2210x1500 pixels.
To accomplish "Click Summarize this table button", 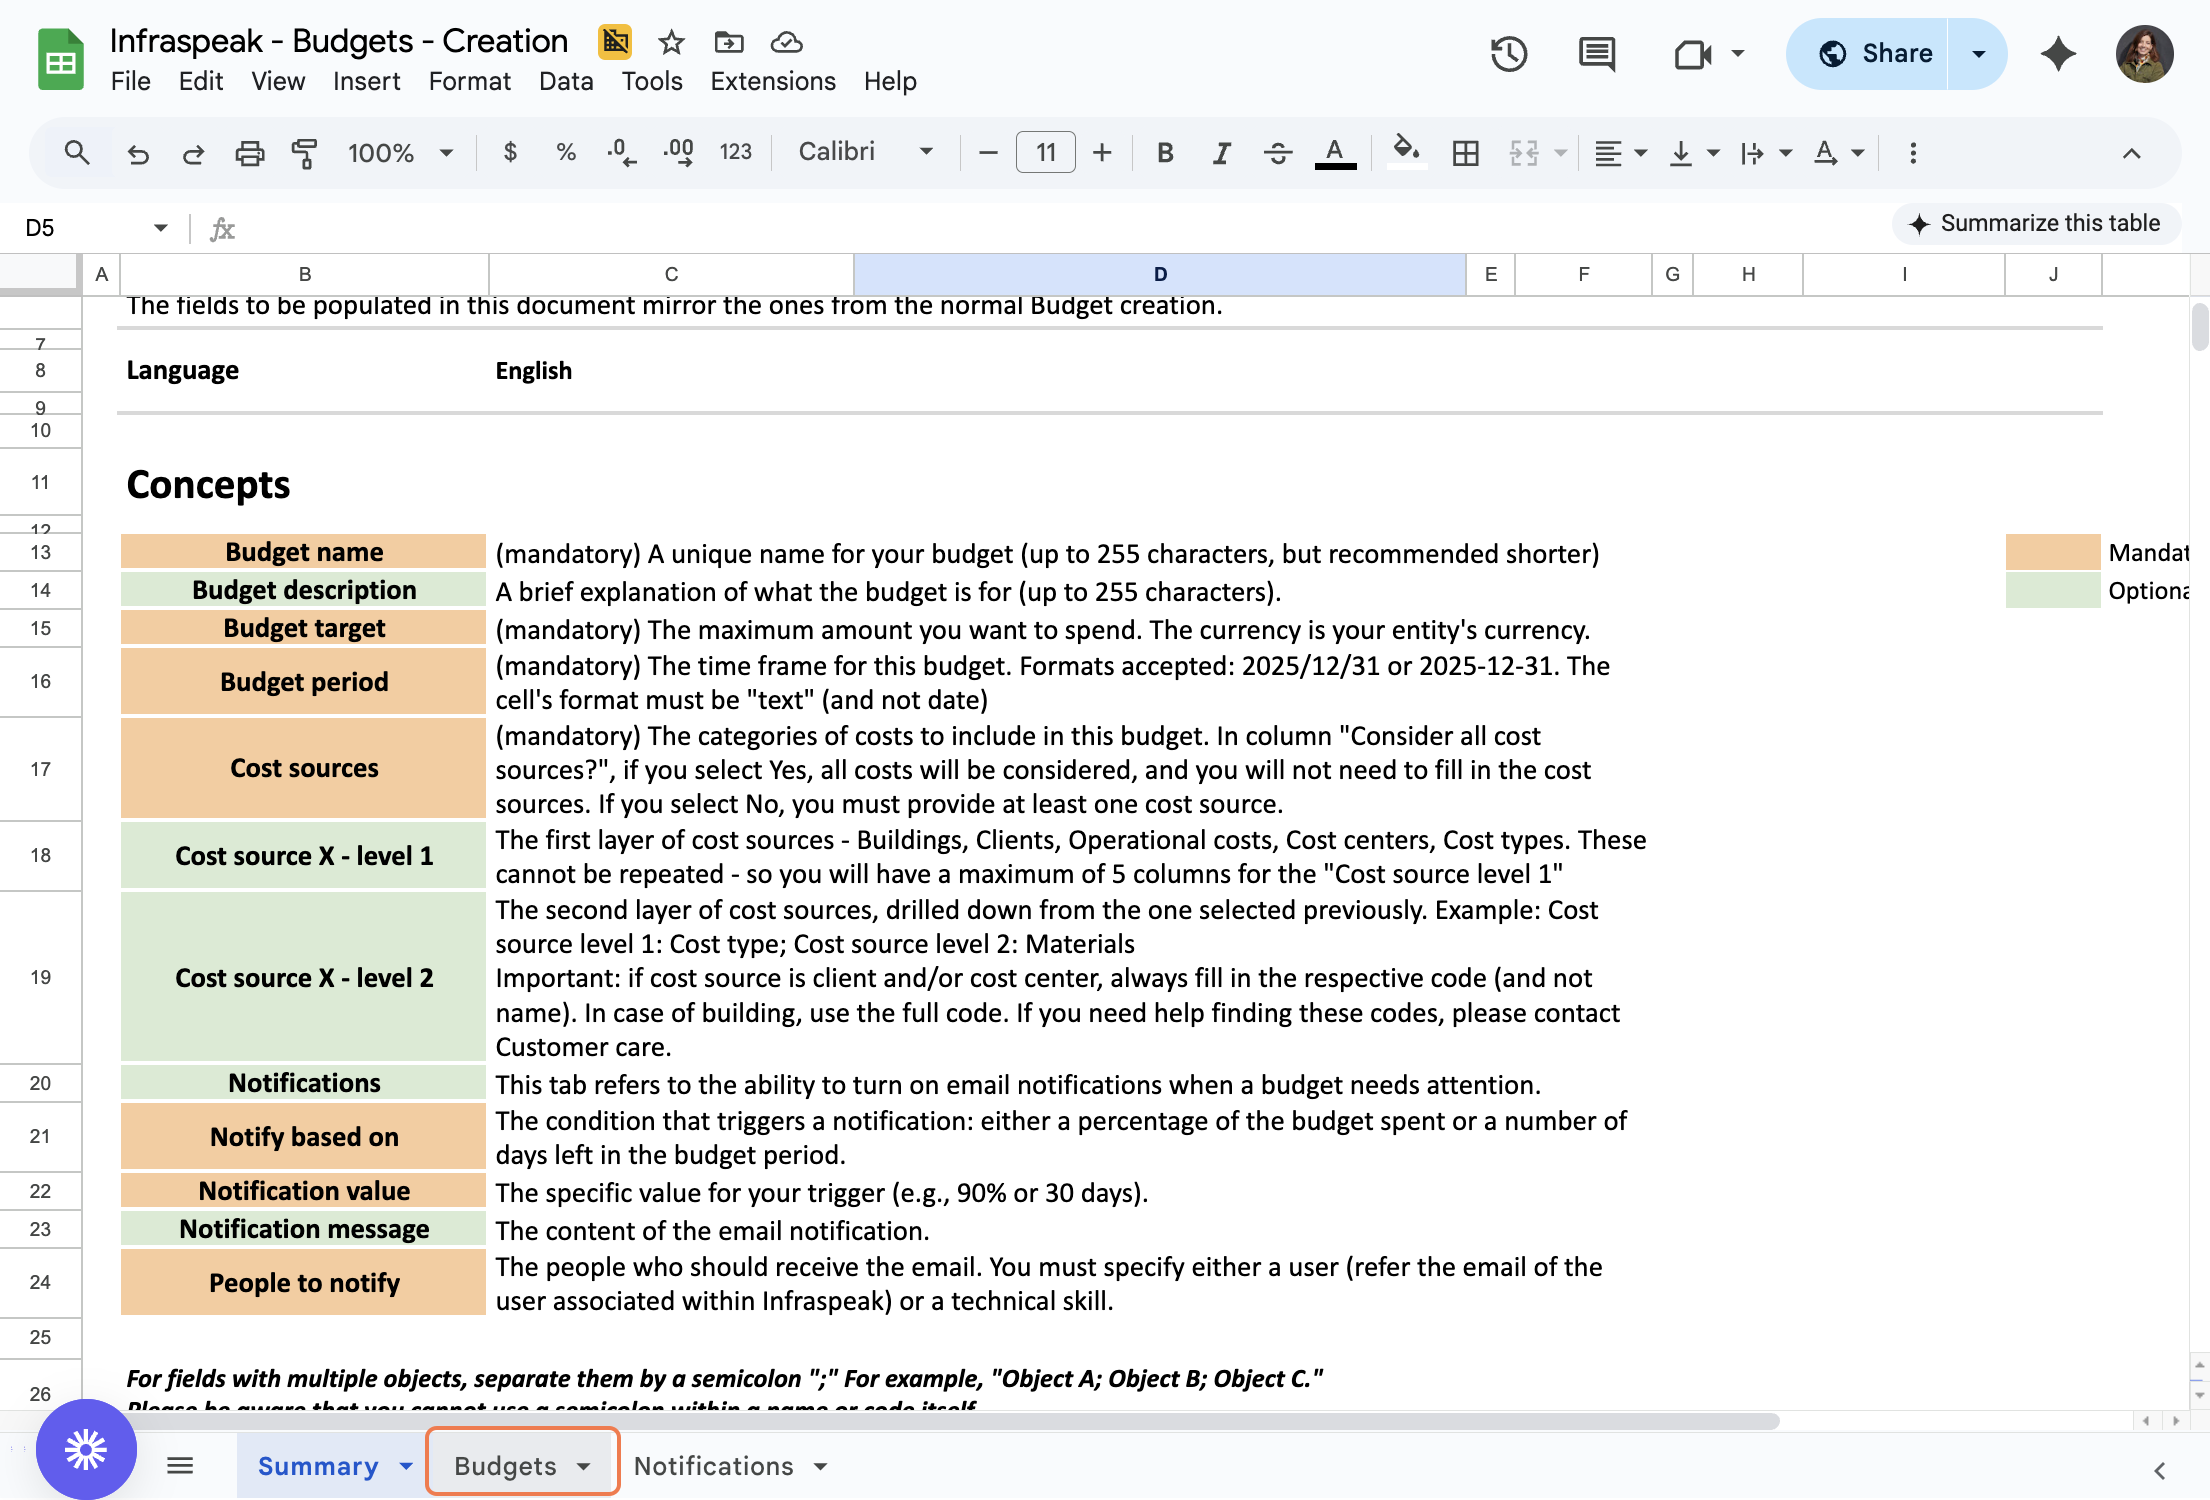I will 2036,223.
